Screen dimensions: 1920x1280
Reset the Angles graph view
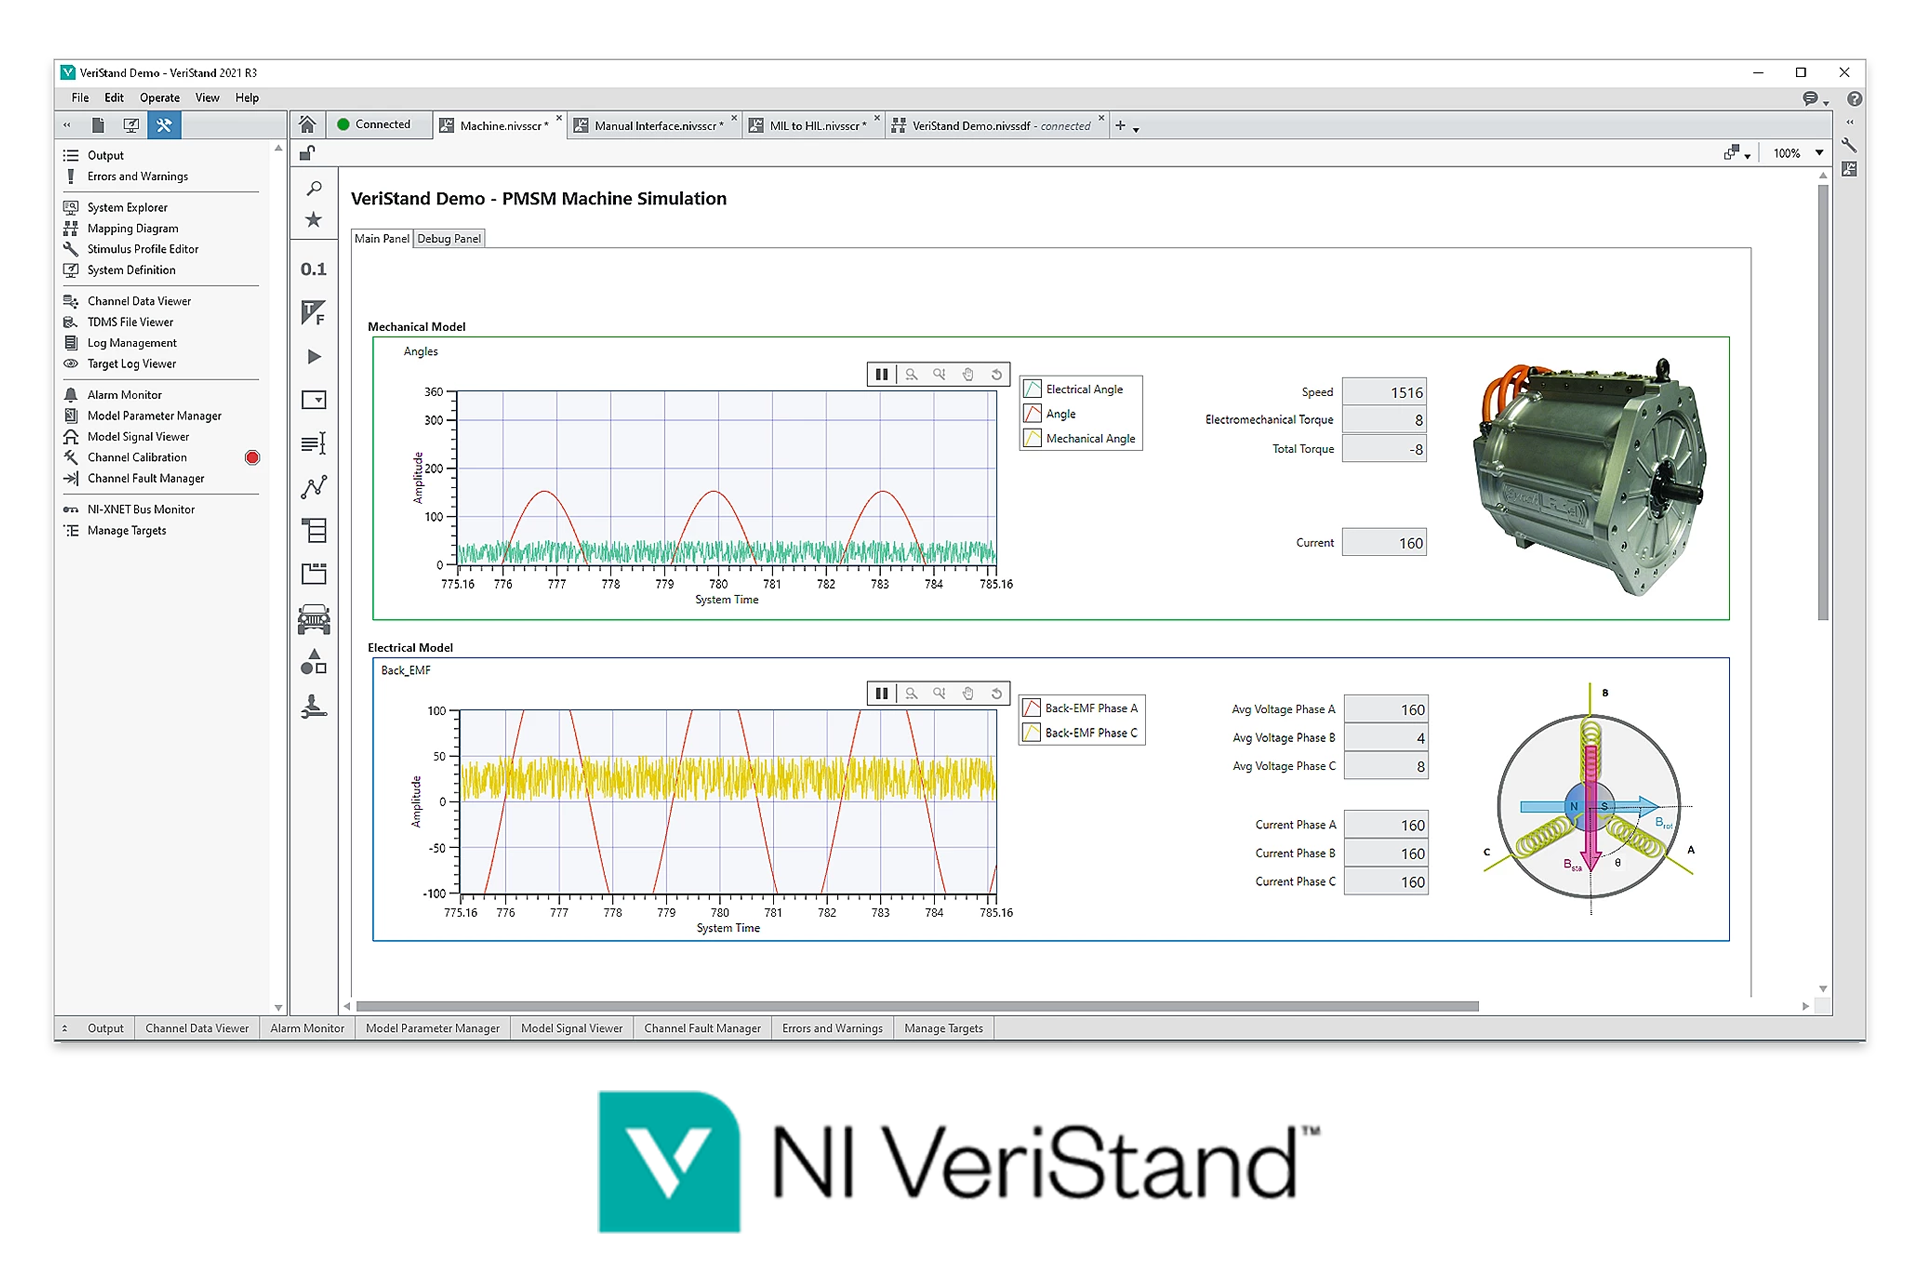(996, 374)
